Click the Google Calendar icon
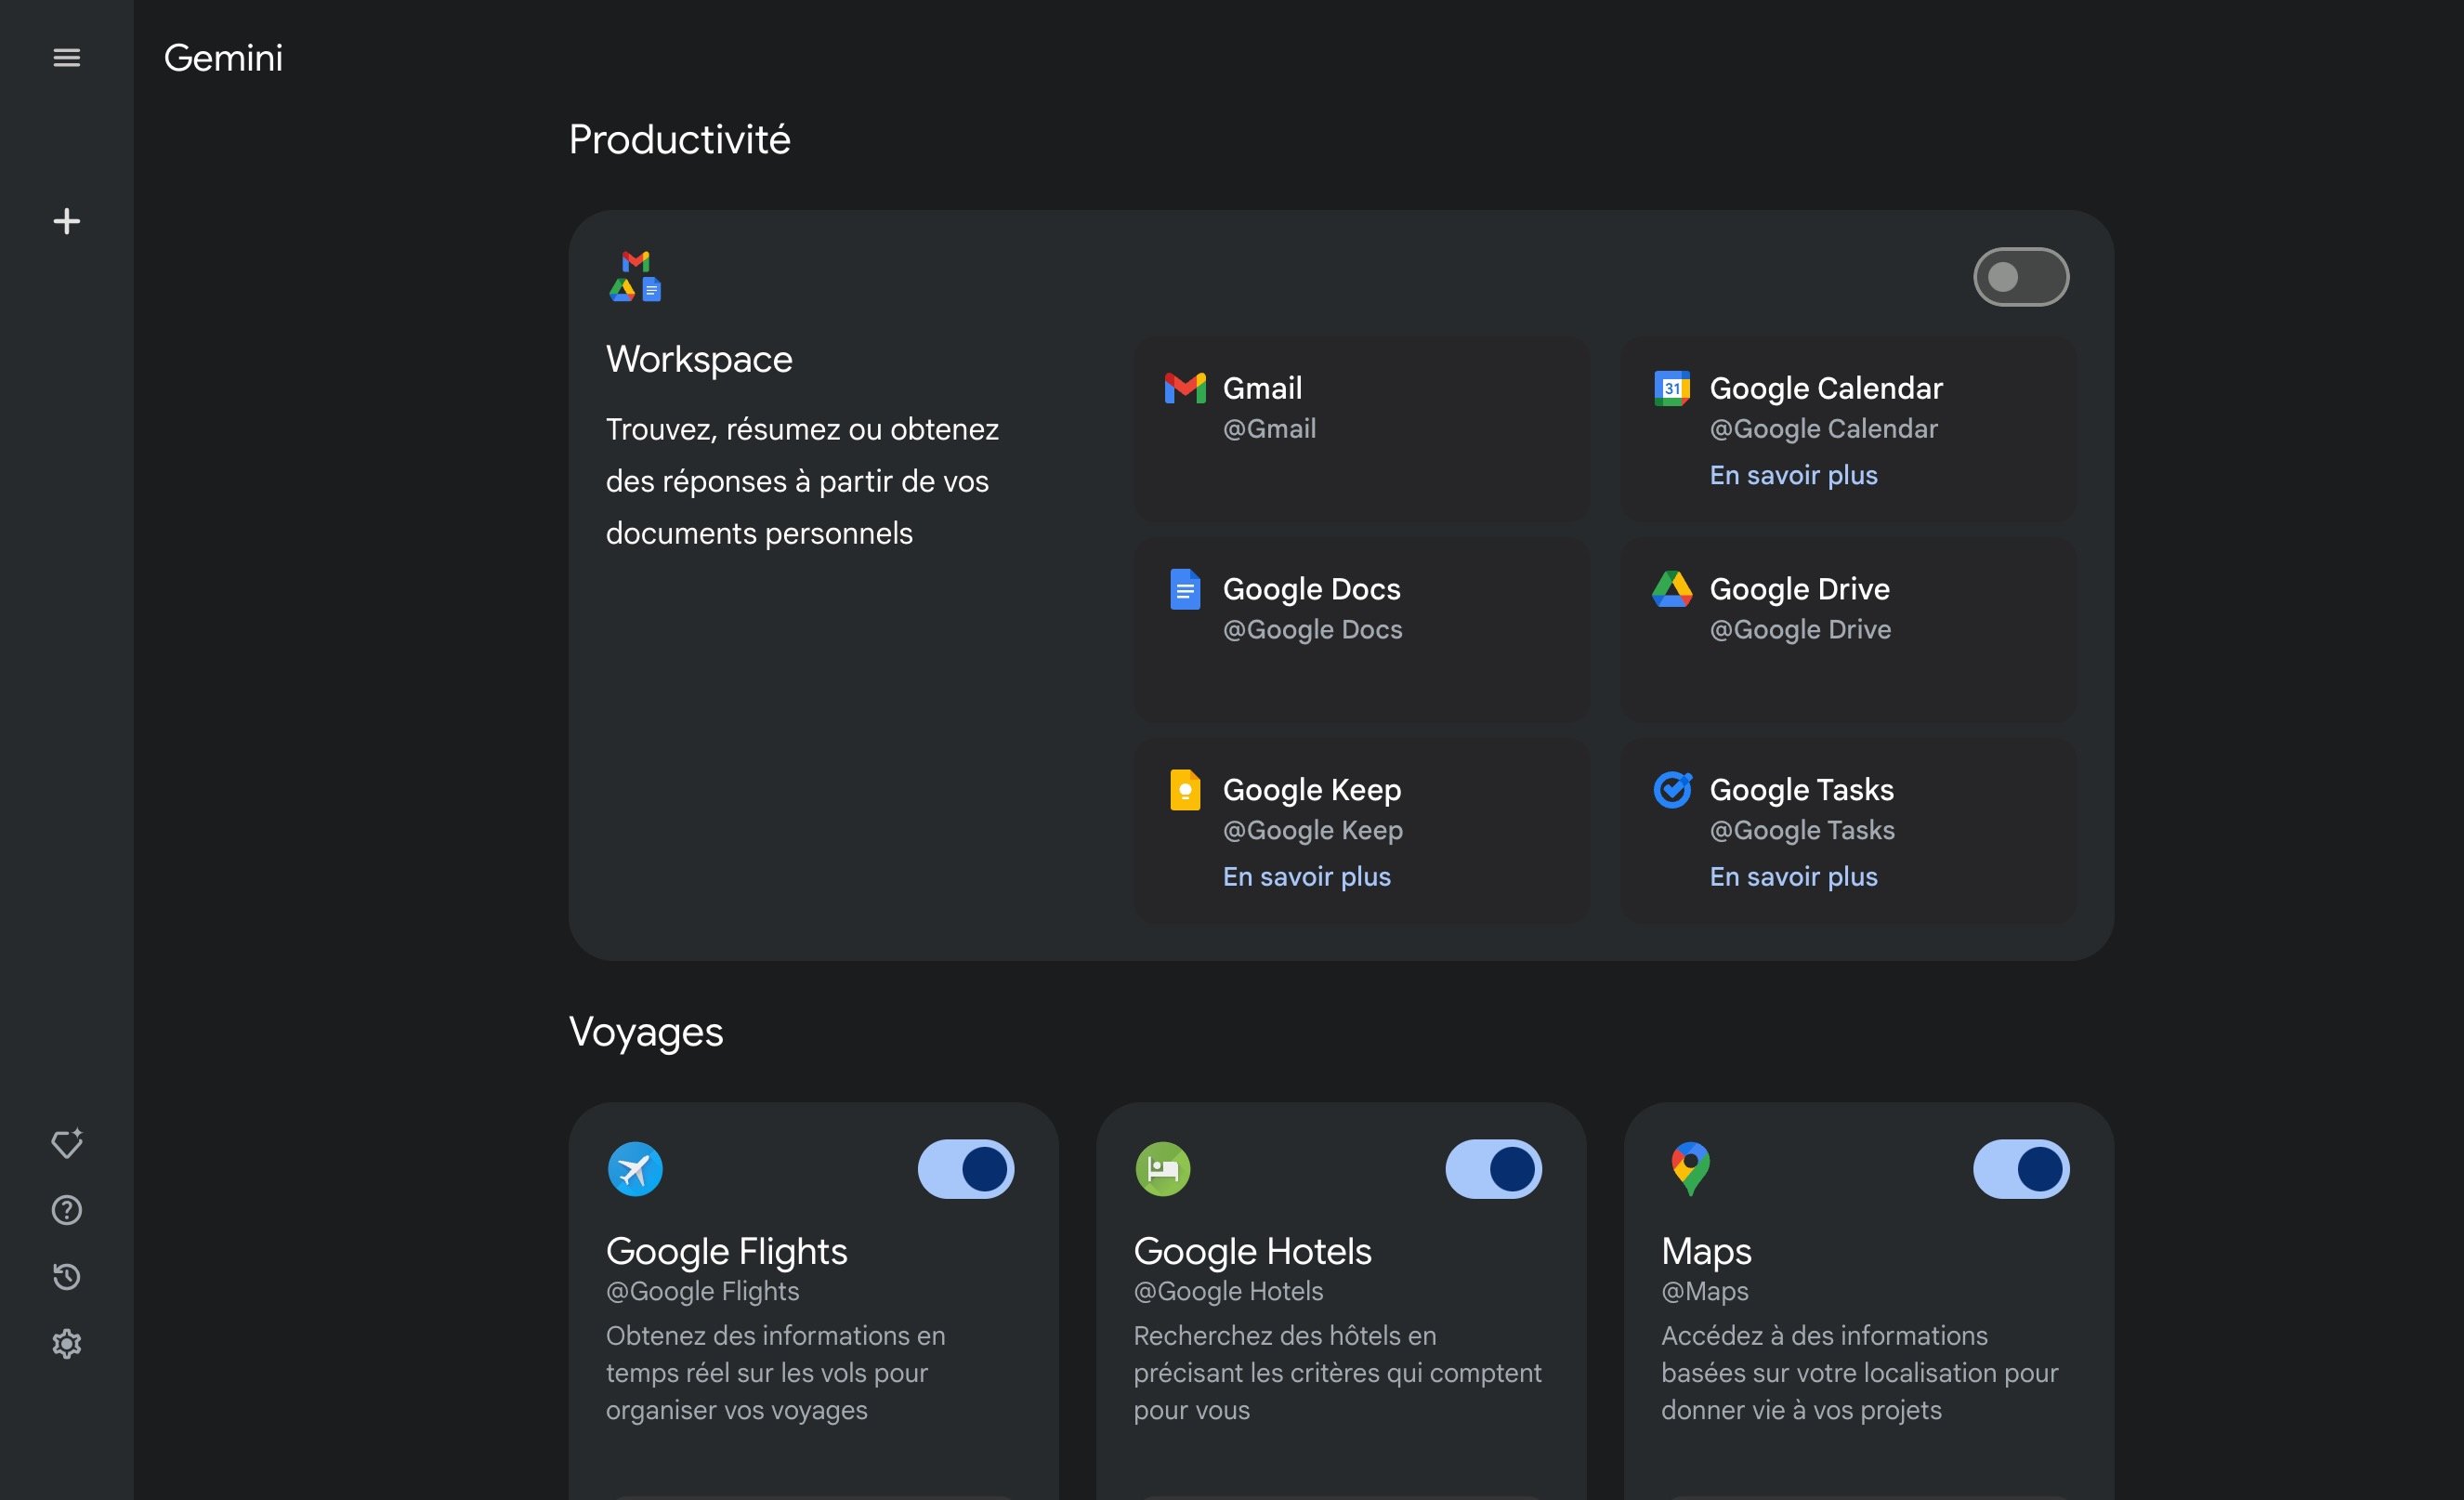This screenshot has width=2464, height=1500. [x=1672, y=388]
